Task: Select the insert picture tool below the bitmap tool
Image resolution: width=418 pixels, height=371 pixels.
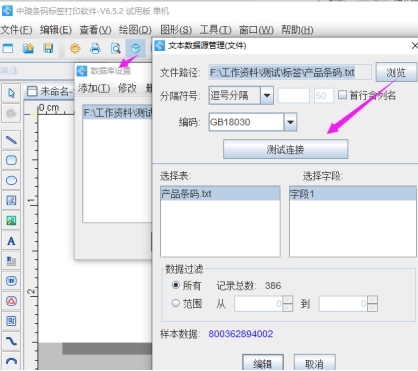Action: tap(11, 221)
